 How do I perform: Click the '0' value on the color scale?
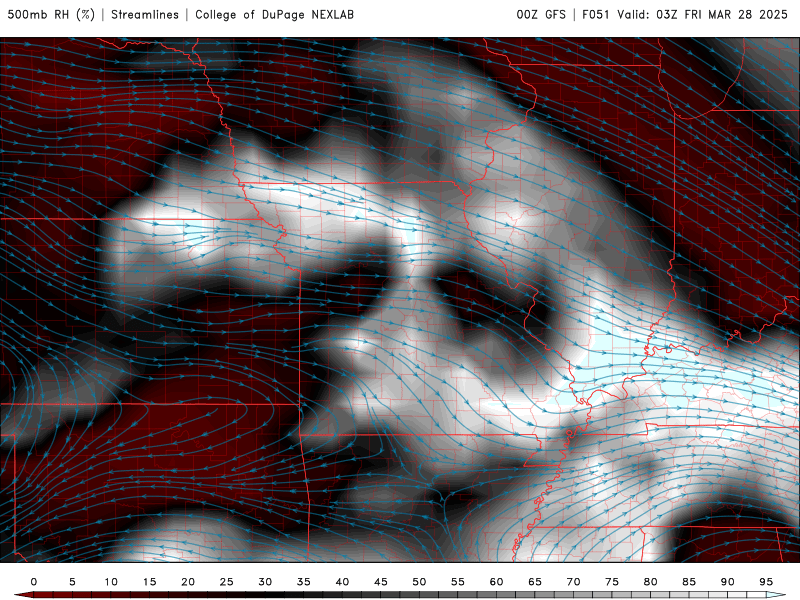[34, 582]
